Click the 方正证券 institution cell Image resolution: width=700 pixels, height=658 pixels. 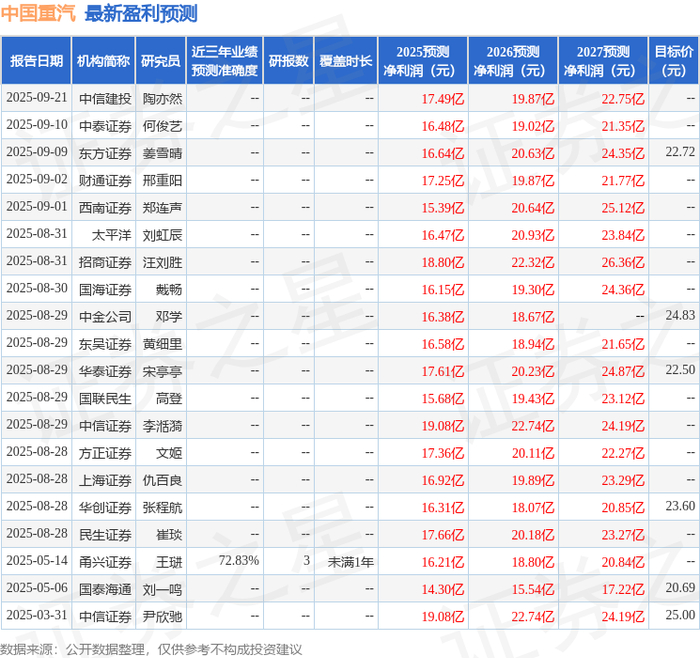(105, 454)
